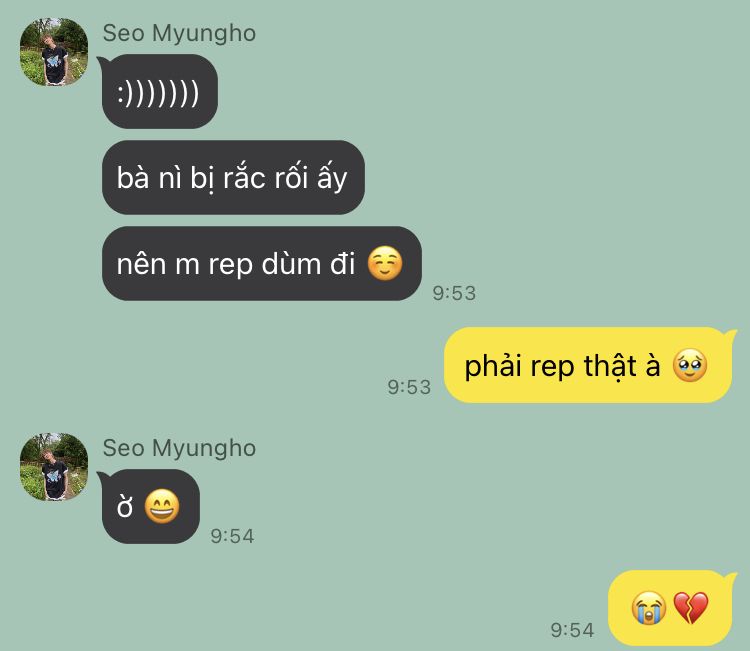
Task: Select the ":)))))))" message bubble
Action: pyautogui.click(x=160, y=91)
